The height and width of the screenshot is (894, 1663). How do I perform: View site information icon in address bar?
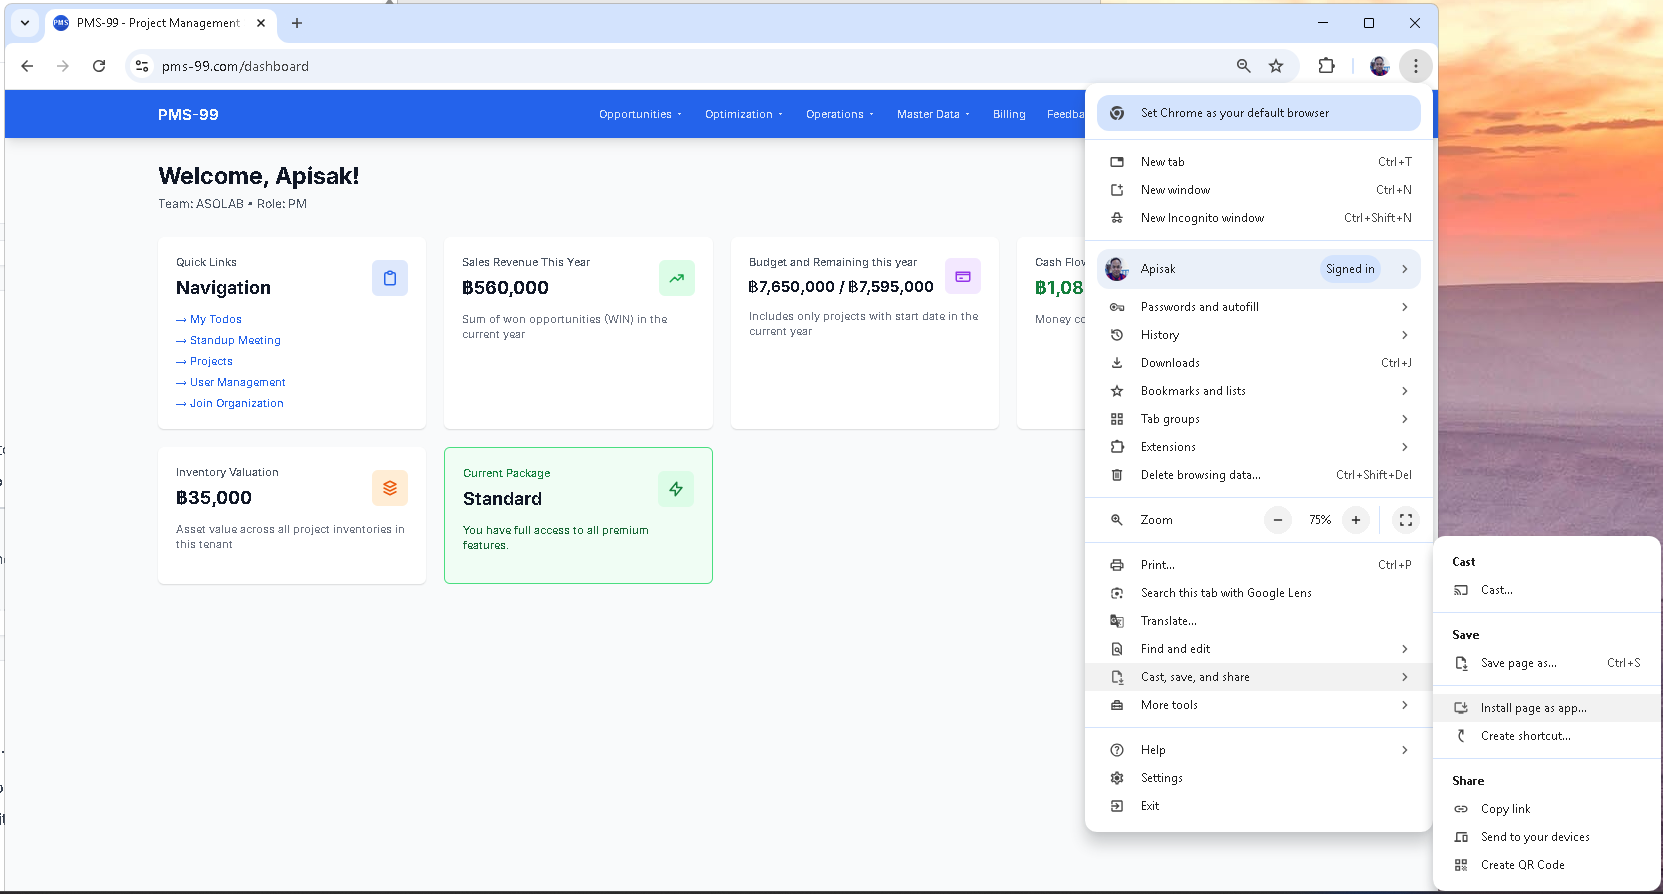(142, 66)
